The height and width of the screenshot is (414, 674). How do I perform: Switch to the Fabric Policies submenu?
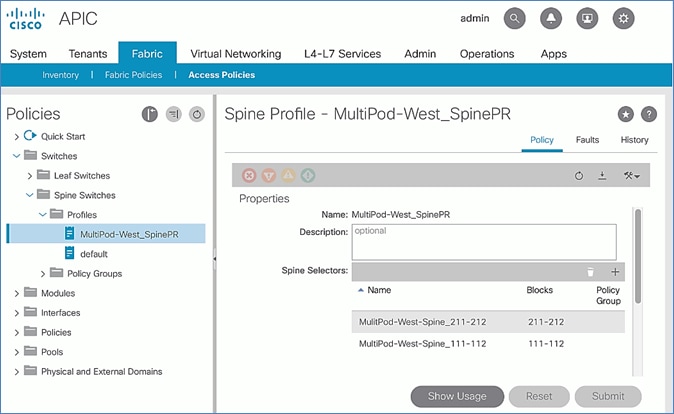tap(133, 75)
